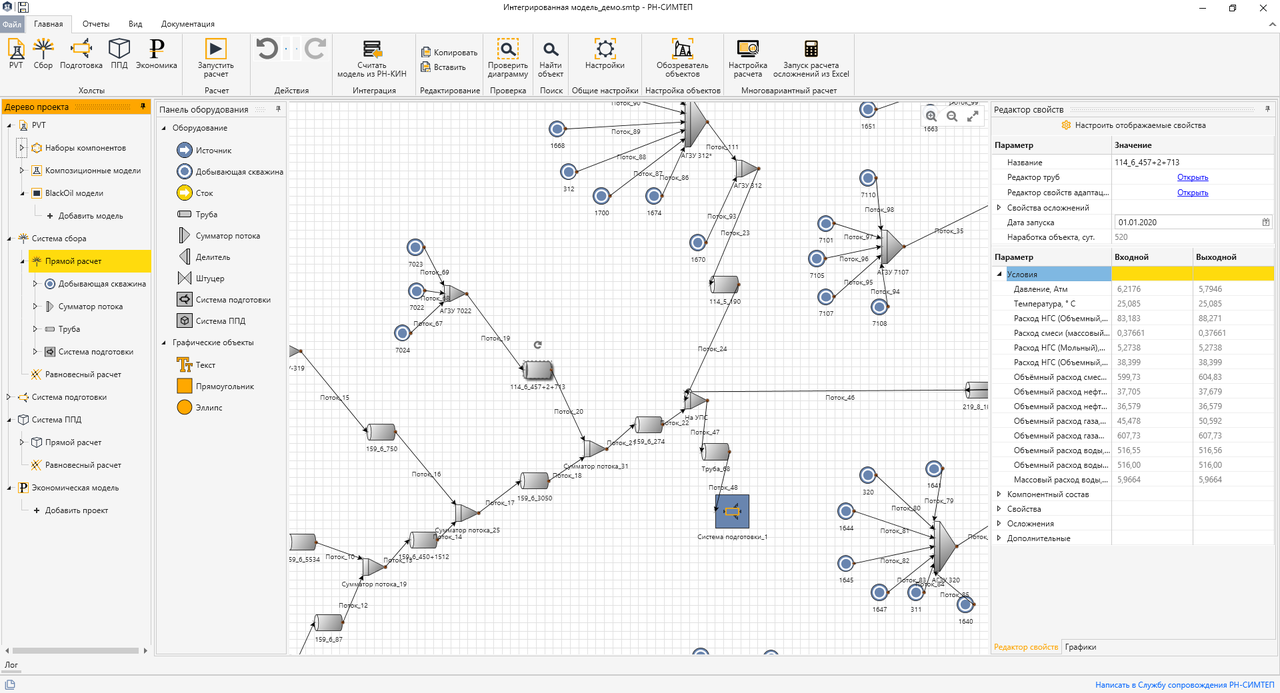
Task: Collapse the Система сбора node
Action: pos(8,239)
